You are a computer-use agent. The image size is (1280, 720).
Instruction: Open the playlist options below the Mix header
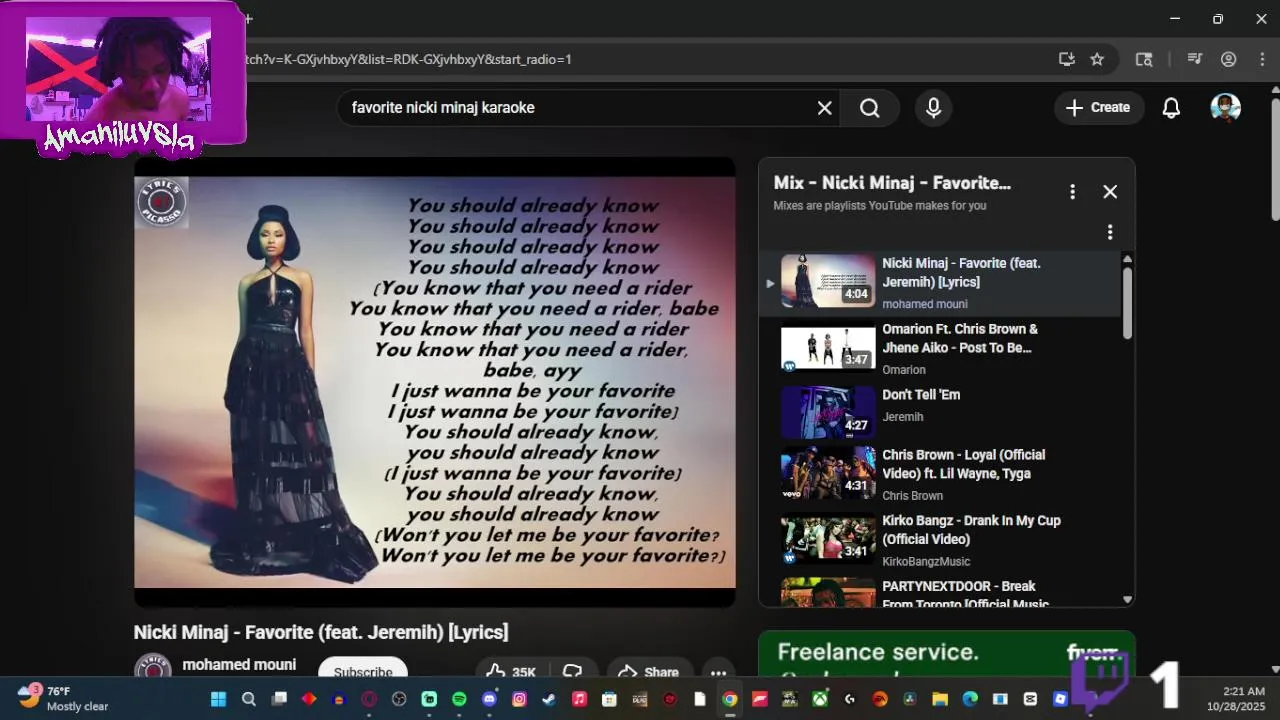tap(1109, 232)
